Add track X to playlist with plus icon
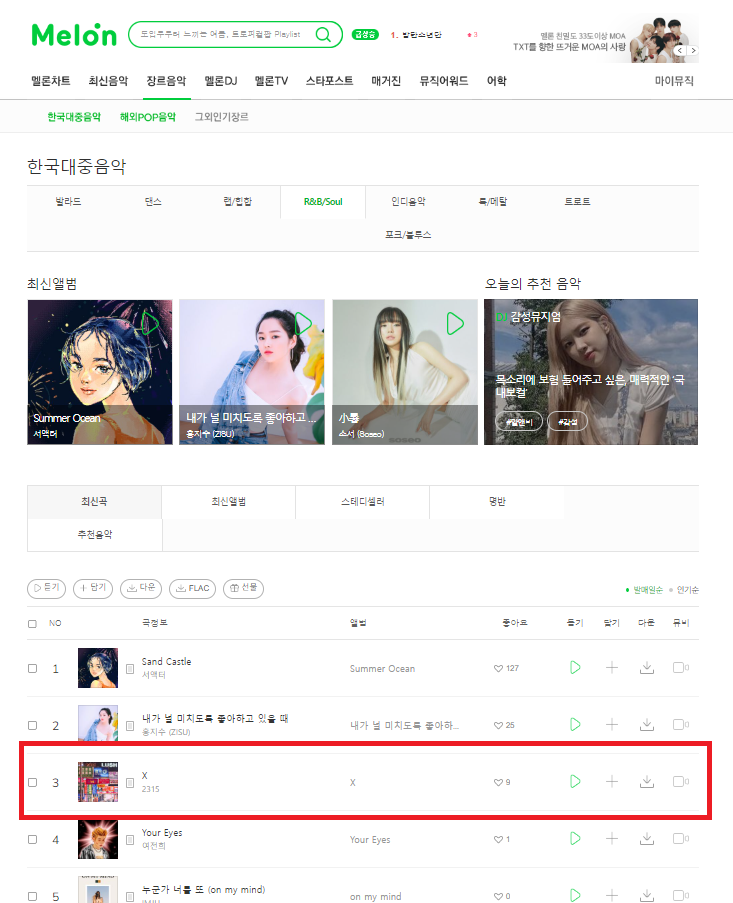The width and height of the screenshot is (733, 903). 612,781
